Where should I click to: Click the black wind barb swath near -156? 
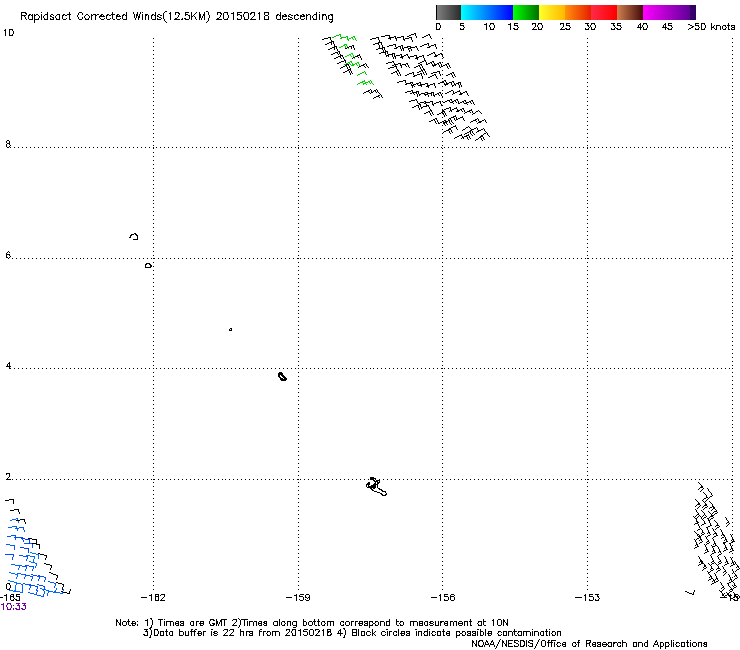coord(429,87)
